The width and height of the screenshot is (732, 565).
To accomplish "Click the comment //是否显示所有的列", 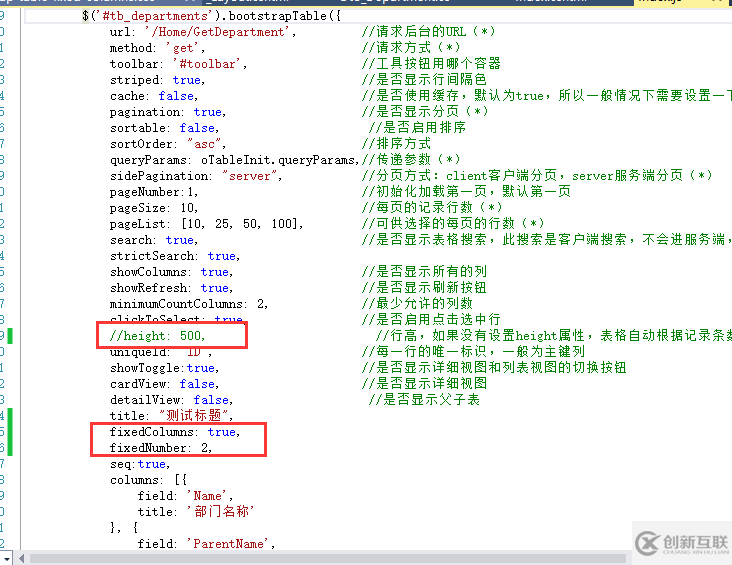I will [x=424, y=272].
